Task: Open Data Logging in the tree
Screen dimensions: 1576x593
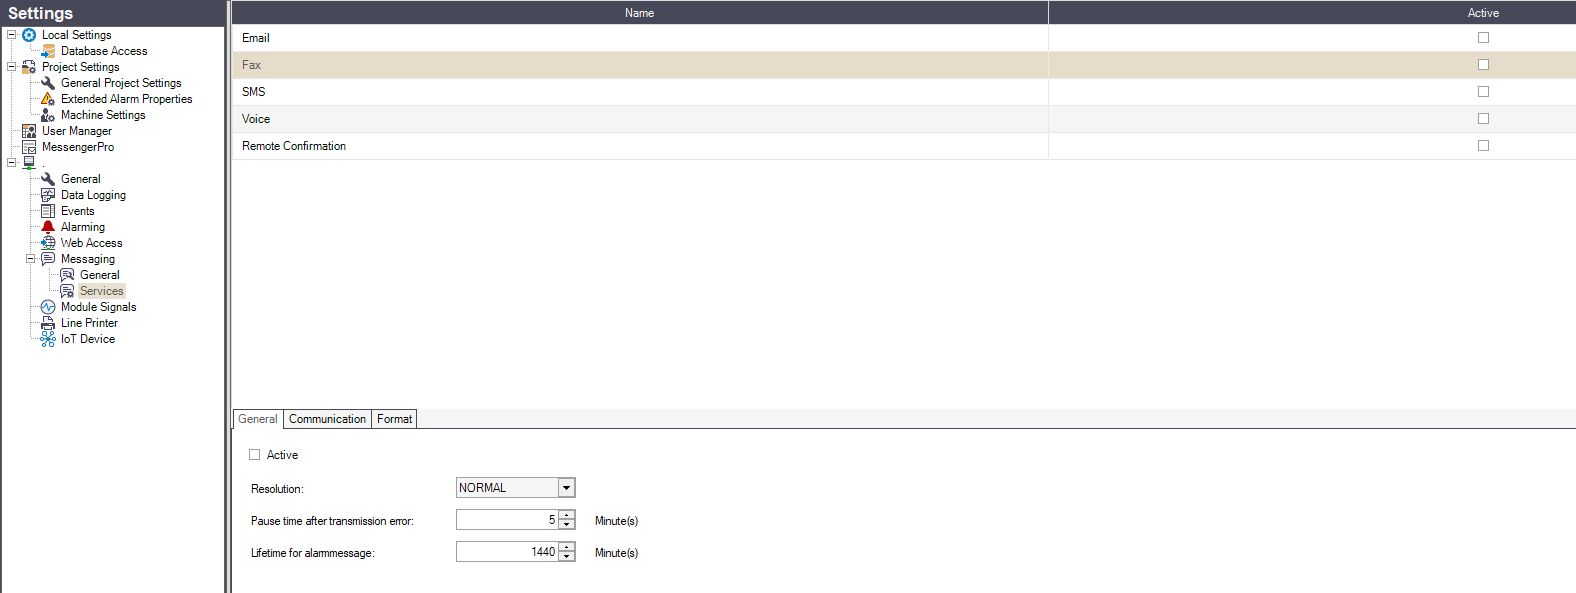Action: [x=93, y=195]
